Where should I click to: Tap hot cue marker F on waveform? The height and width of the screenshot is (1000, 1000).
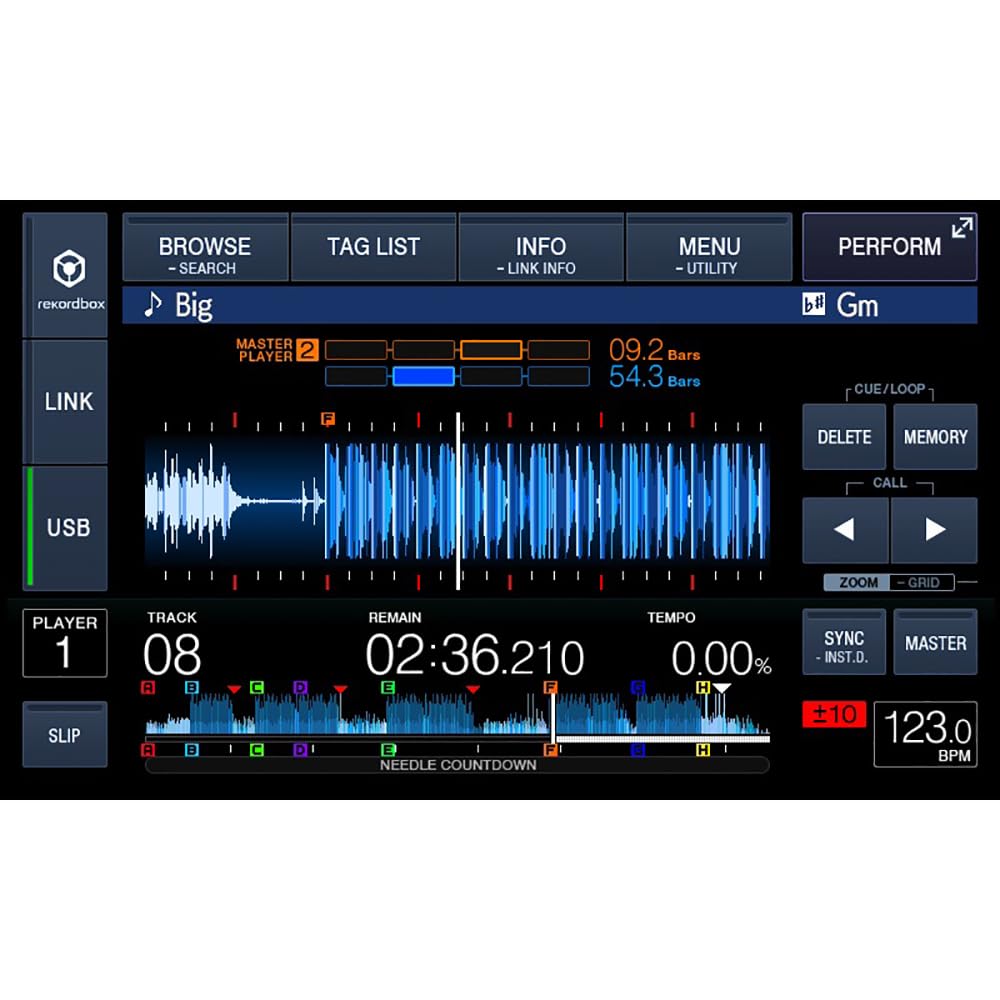coord(328,420)
